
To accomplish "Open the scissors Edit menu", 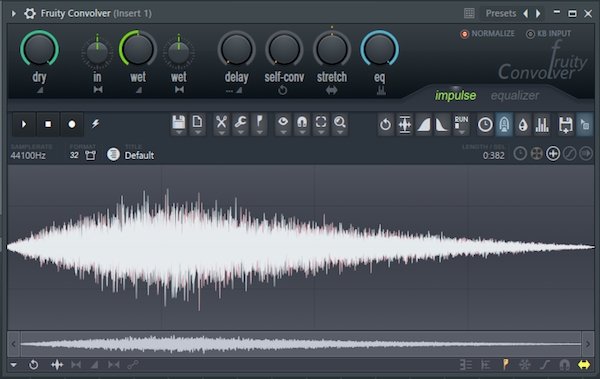I will tap(221, 124).
